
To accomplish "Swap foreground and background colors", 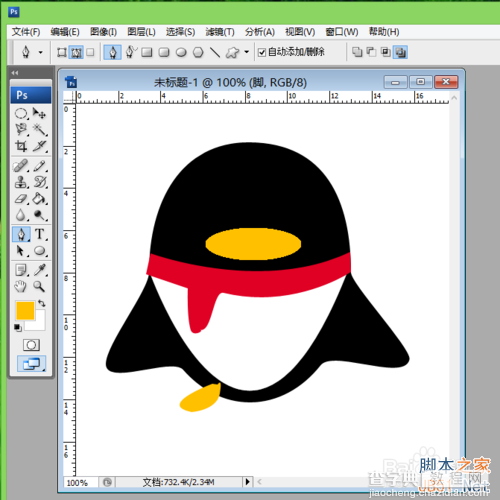I will pos(42,303).
